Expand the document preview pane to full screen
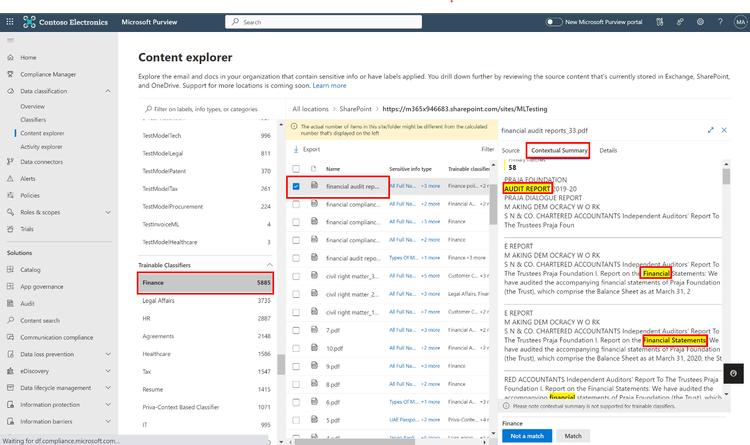Image resolution: width=750 pixels, height=445 pixels. pyautogui.click(x=711, y=130)
